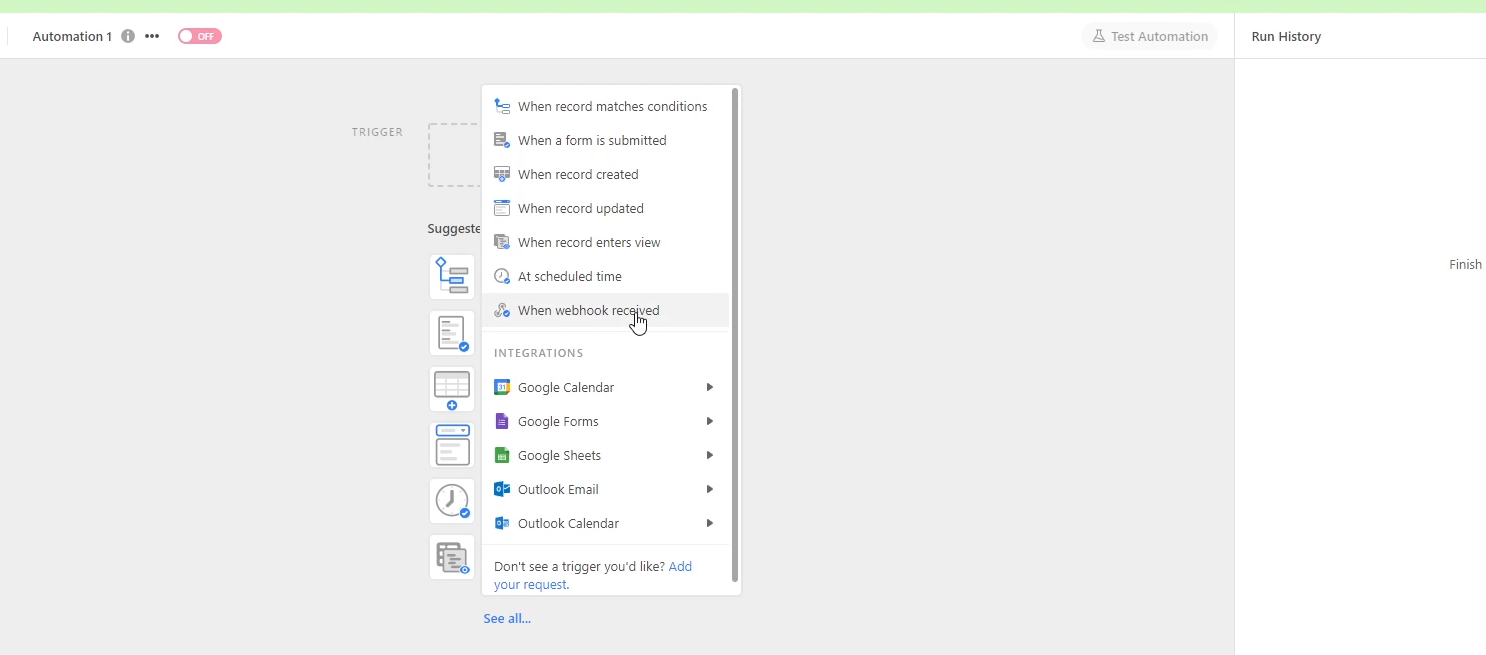1486x655 pixels.
Task: Click the large suggested record enters view tile
Action: coord(452,557)
